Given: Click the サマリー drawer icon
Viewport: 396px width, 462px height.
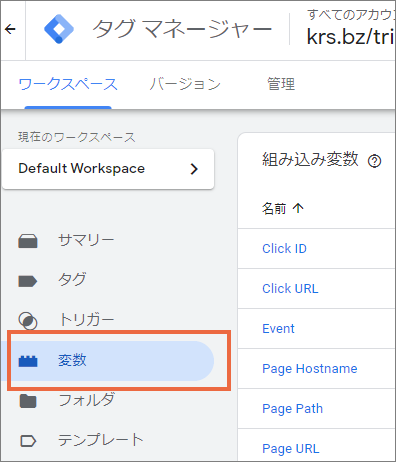Looking at the screenshot, I should (28, 241).
